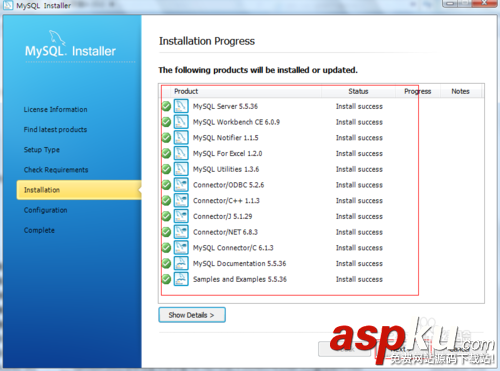This screenshot has height=371, width=500.
Task: Select the Connector/C++ 1.1.3 name
Action: pyautogui.click(x=226, y=200)
